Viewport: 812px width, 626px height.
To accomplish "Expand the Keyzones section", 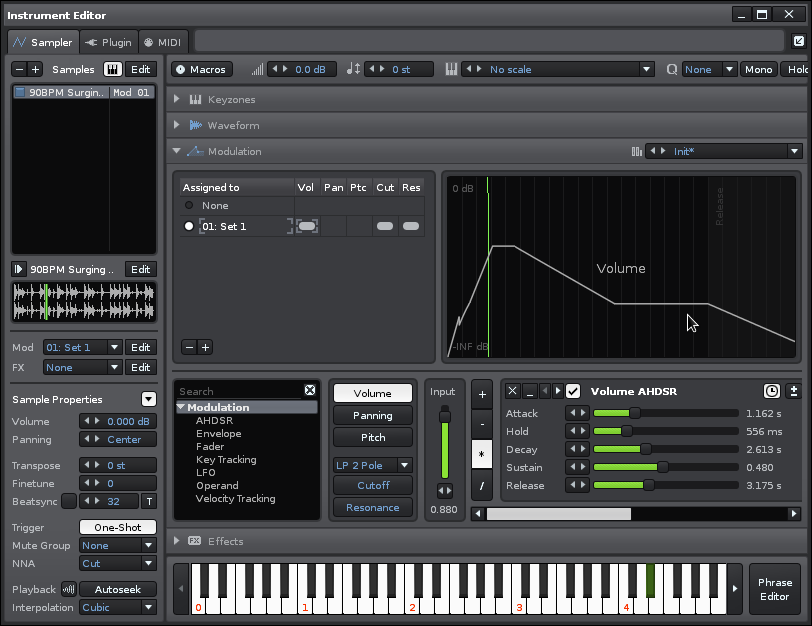I will 177,99.
